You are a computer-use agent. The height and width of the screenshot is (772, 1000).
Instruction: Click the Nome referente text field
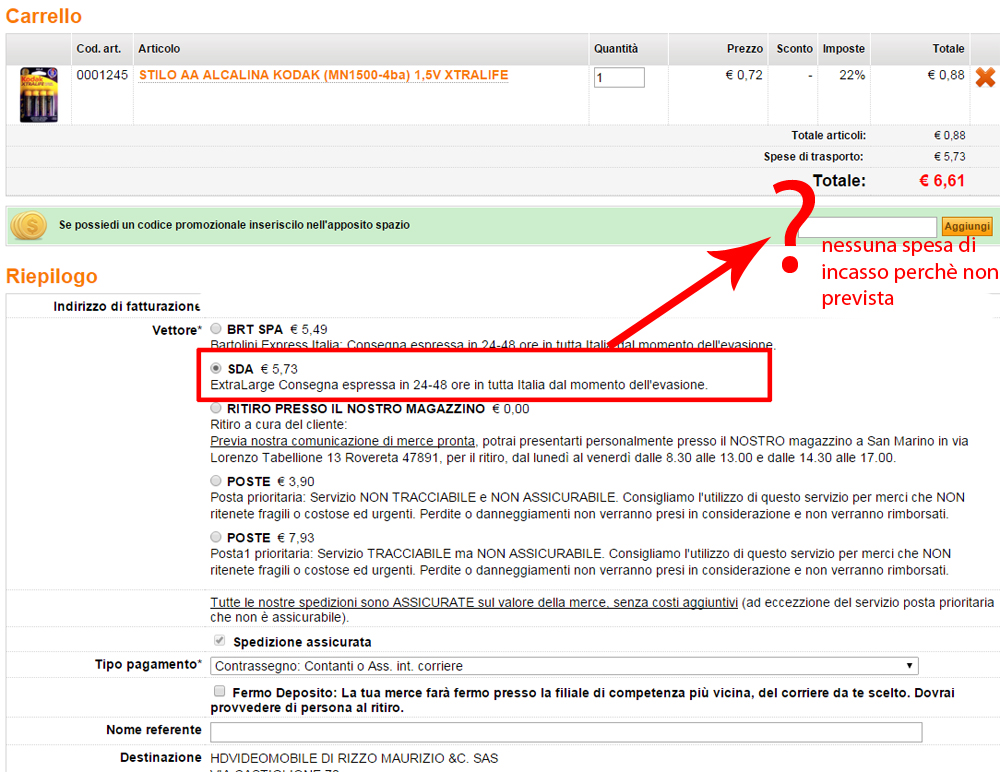click(x=566, y=732)
